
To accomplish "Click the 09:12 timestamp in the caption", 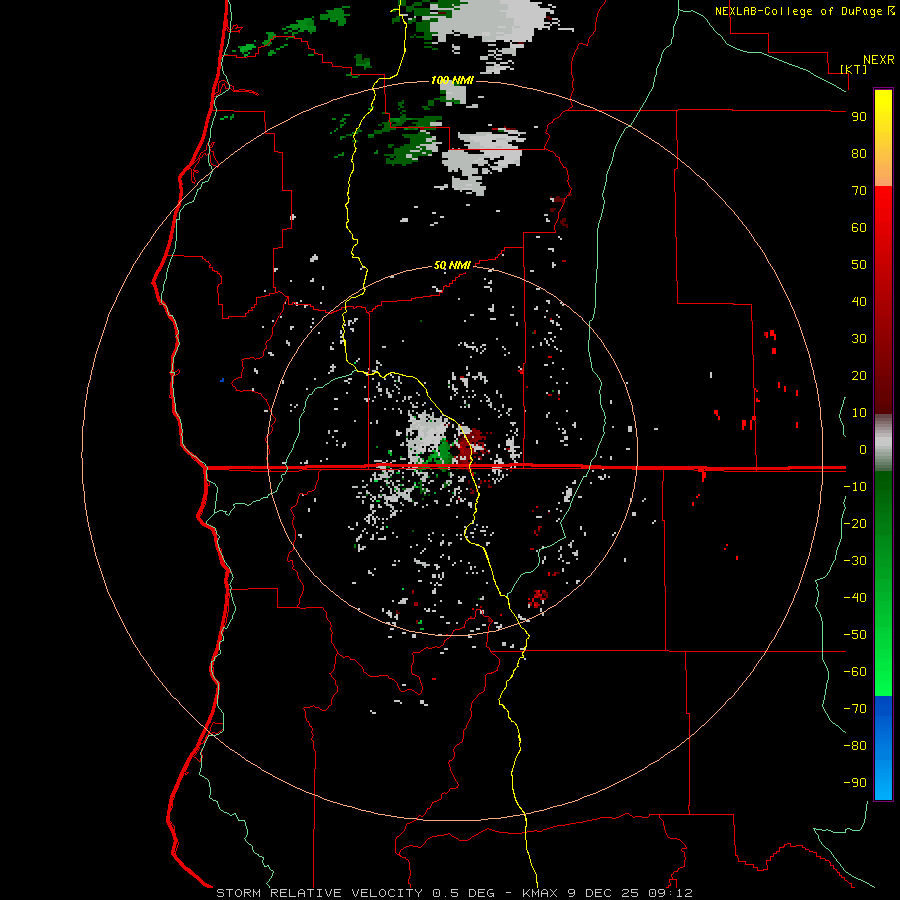I will tap(670, 893).
